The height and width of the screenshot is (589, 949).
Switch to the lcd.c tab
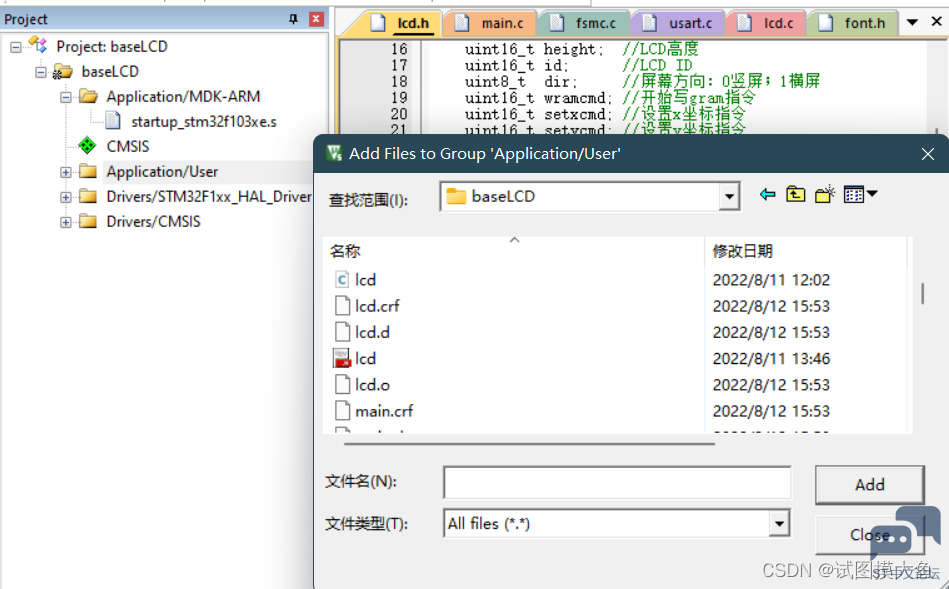(x=767, y=23)
